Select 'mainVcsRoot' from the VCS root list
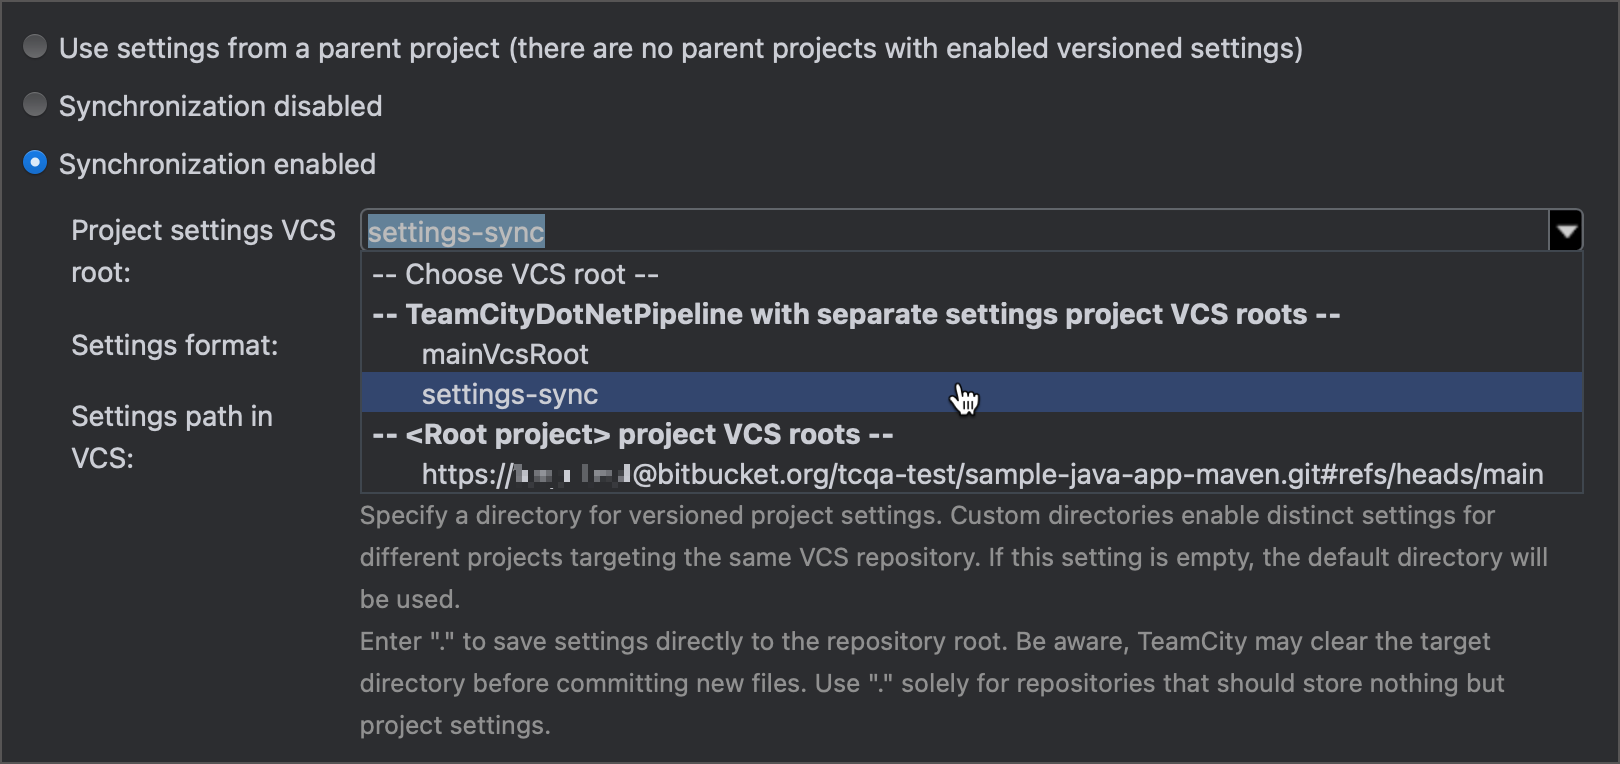1620x764 pixels. click(504, 354)
